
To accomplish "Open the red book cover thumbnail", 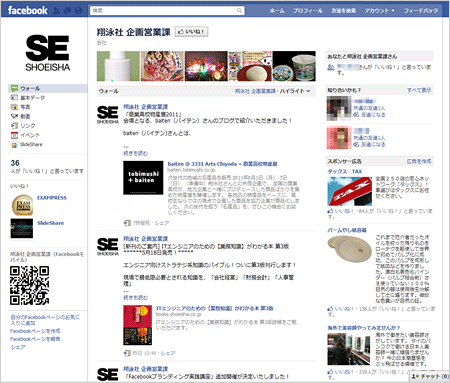I will click(138, 325).
